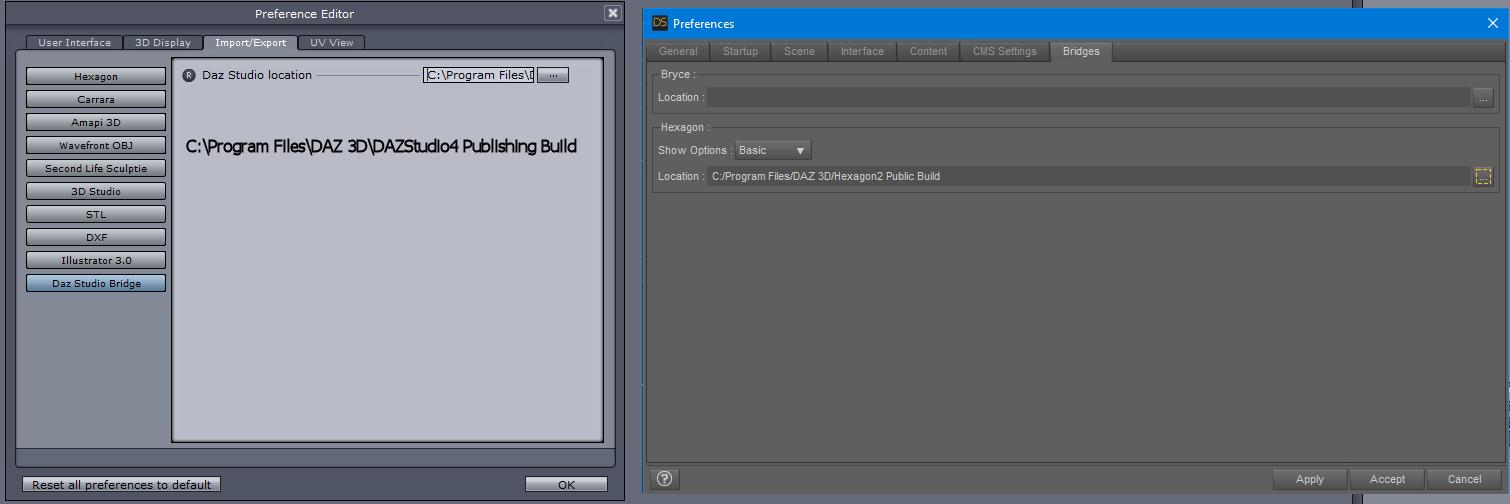
Task: Click the Accept button
Action: click(x=1387, y=479)
